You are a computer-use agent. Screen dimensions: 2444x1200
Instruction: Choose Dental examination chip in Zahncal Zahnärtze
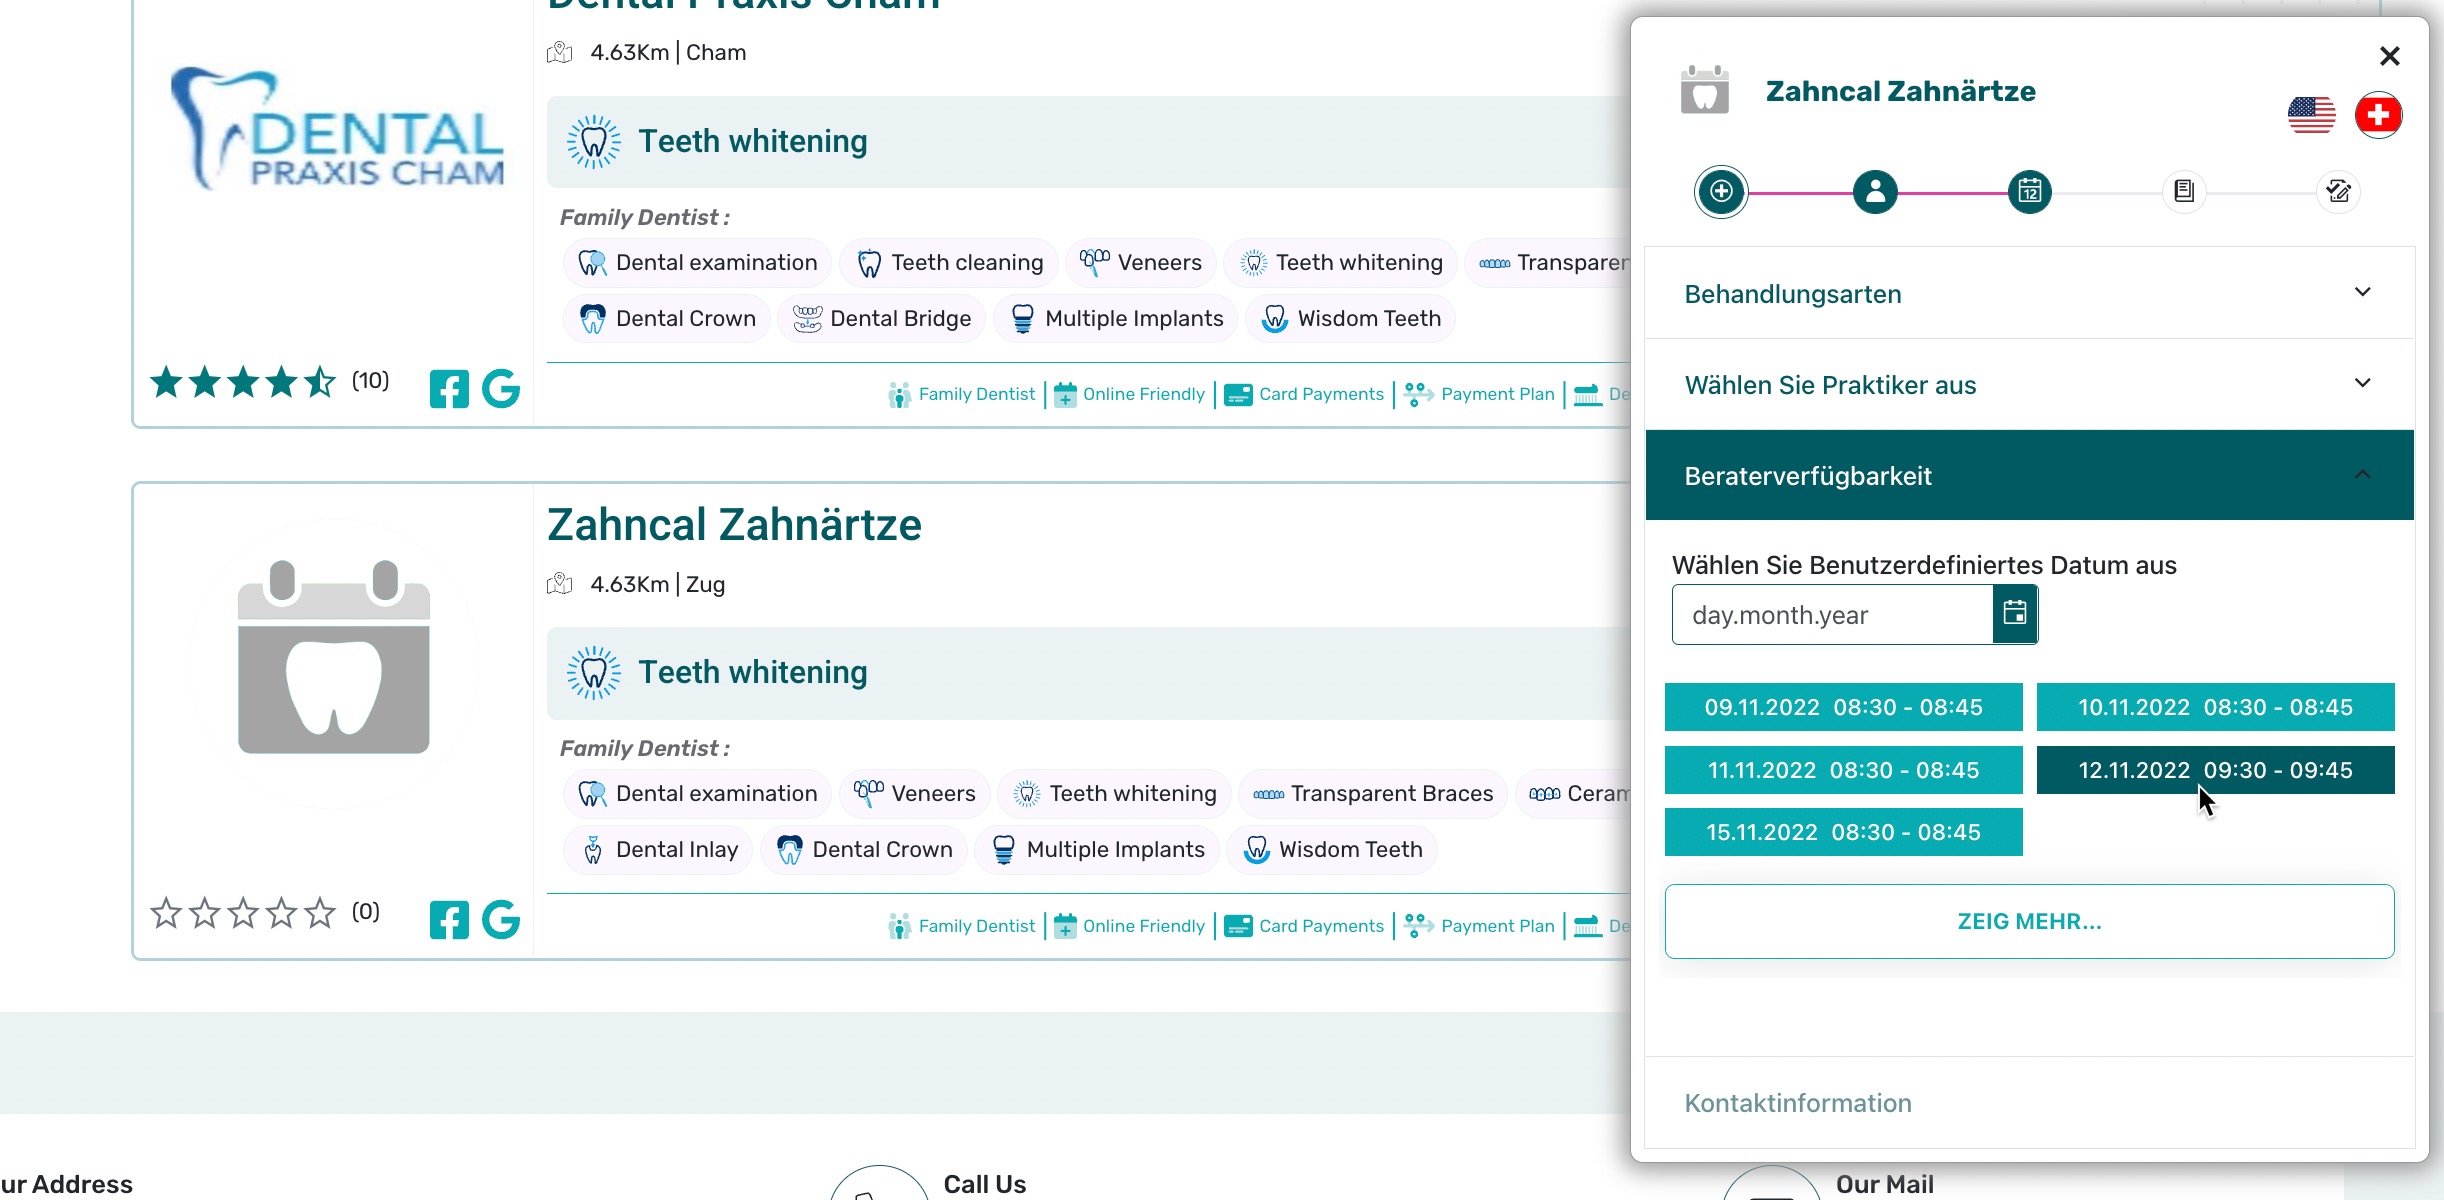click(697, 793)
